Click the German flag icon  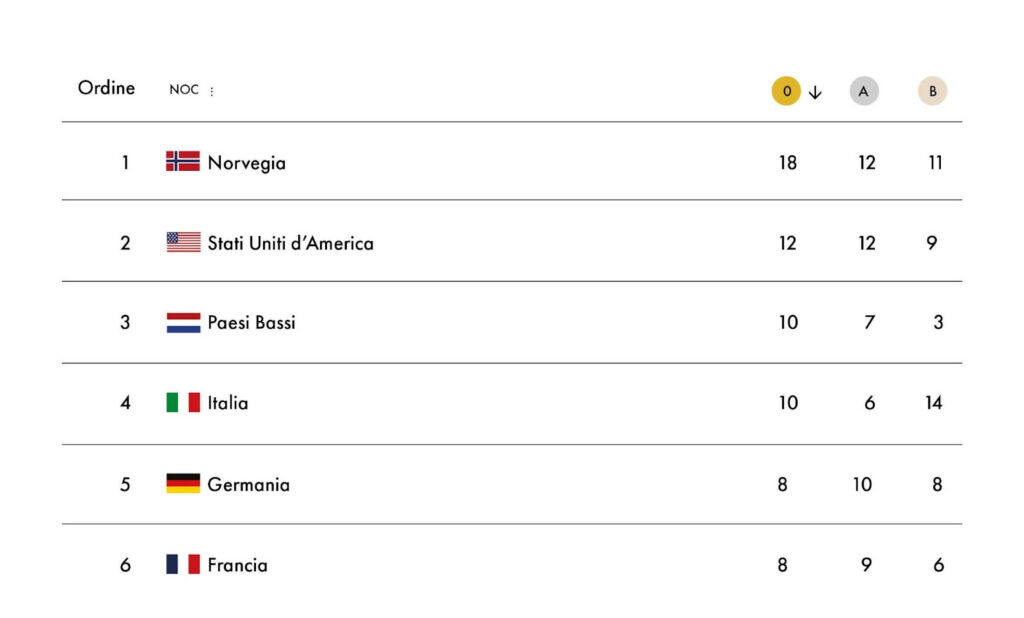pos(183,484)
